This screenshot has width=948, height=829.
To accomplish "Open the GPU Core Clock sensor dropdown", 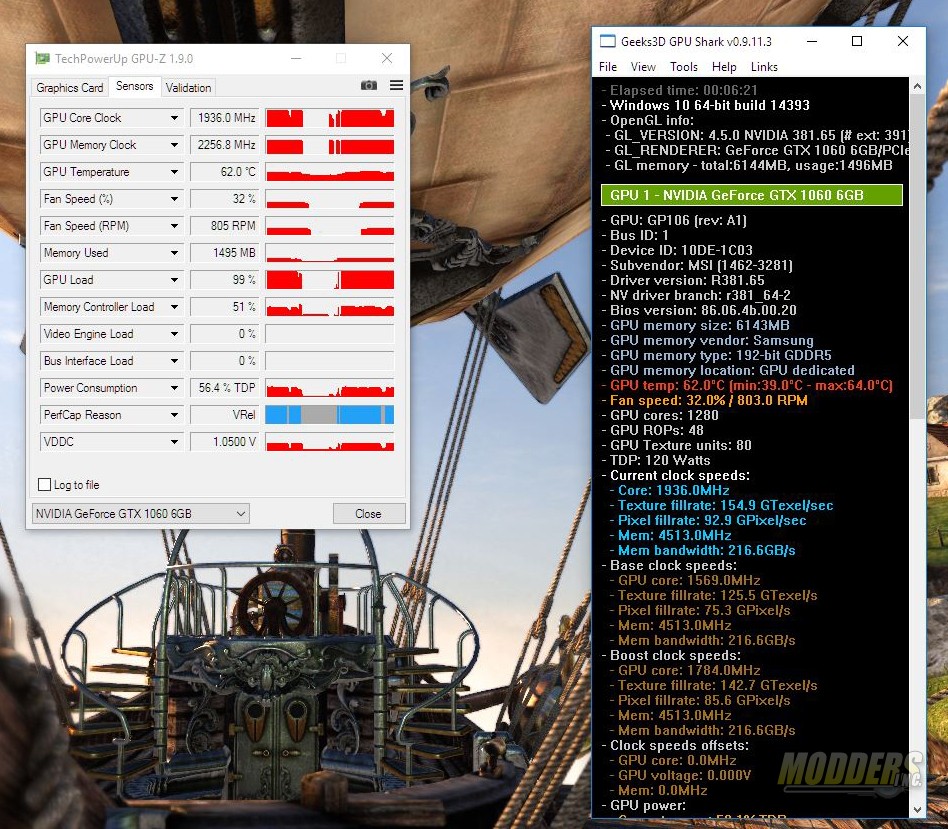I will pos(174,118).
